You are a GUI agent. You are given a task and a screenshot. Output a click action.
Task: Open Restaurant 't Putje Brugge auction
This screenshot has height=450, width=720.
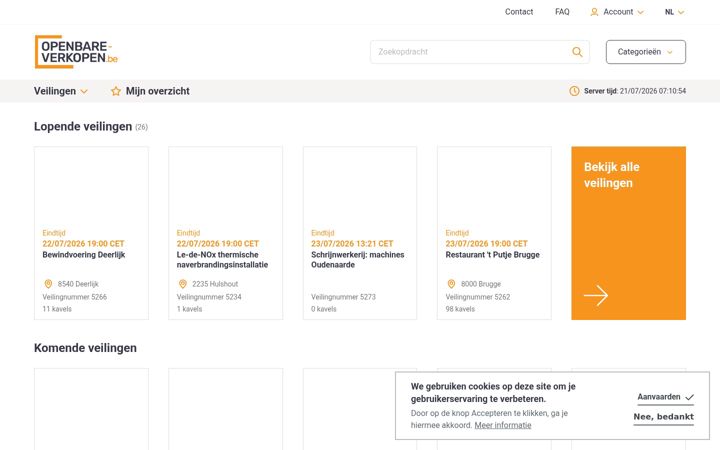492,255
